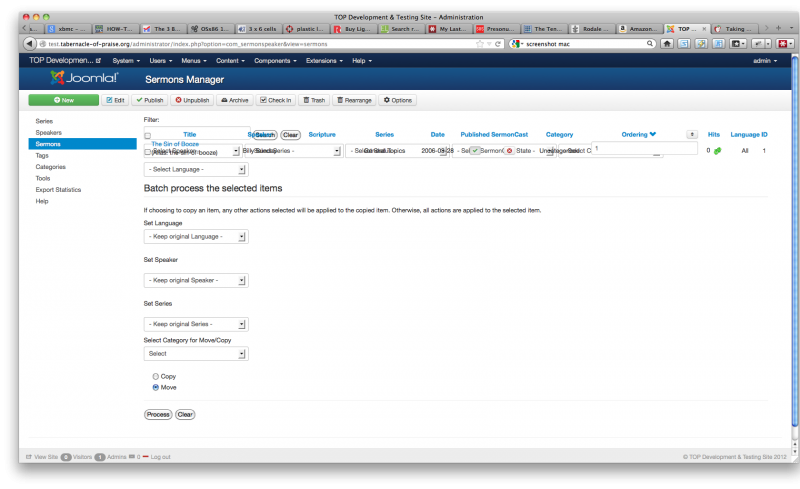Click inside the ordering value field
800x489 pixels.
644,149
